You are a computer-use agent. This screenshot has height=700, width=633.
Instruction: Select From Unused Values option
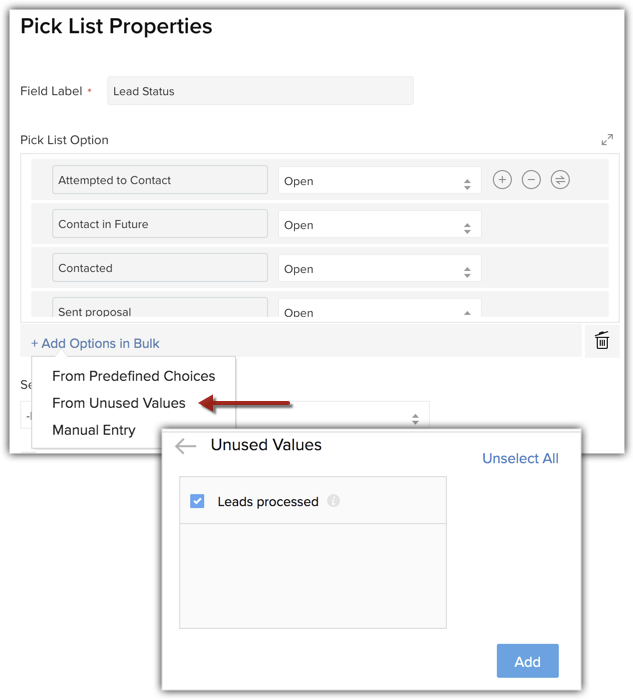click(x=119, y=403)
